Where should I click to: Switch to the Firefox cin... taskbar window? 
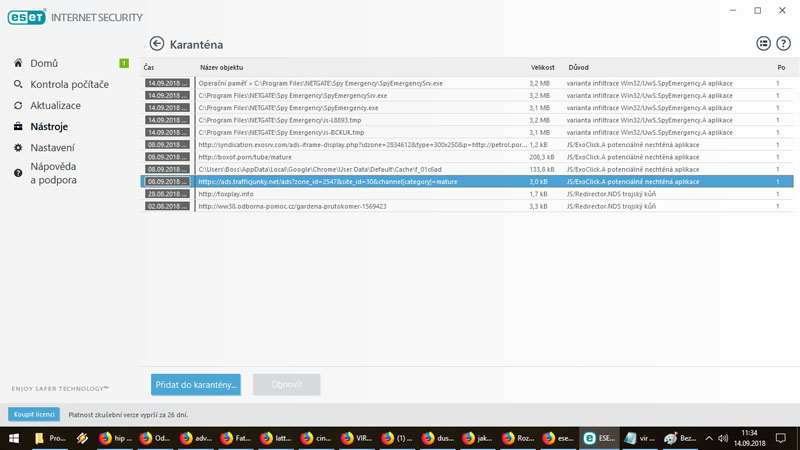point(317,438)
